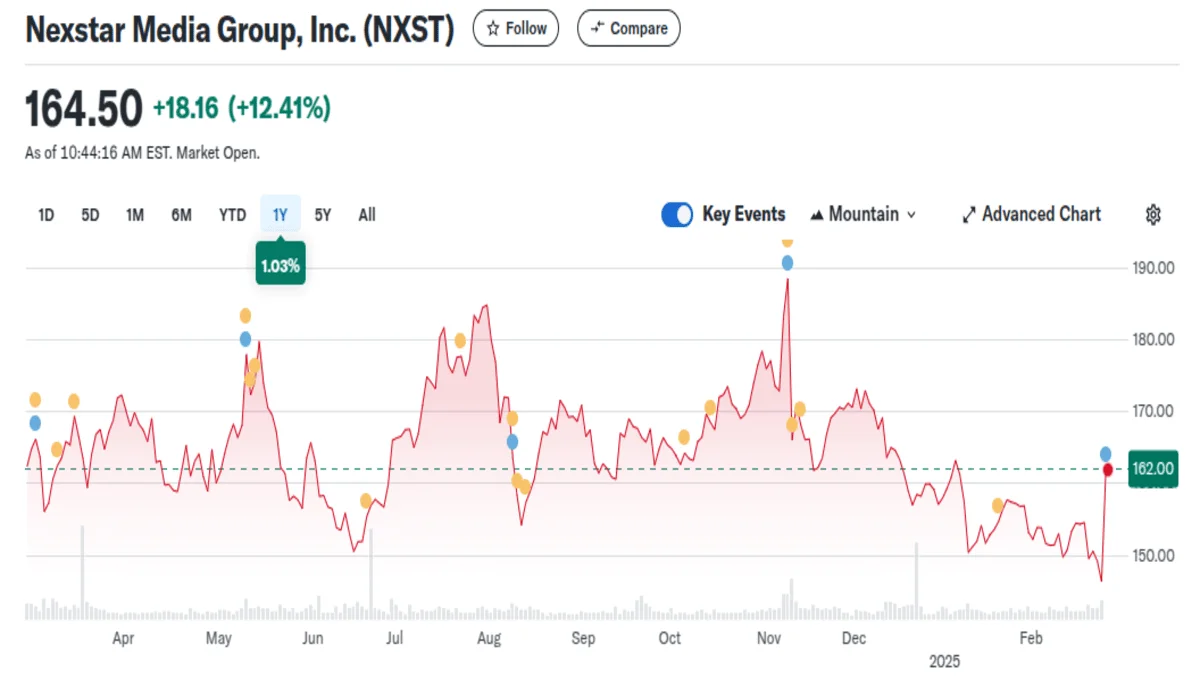Toggle the Key Events switch off
This screenshot has height=700, width=1200.
tap(677, 214)
